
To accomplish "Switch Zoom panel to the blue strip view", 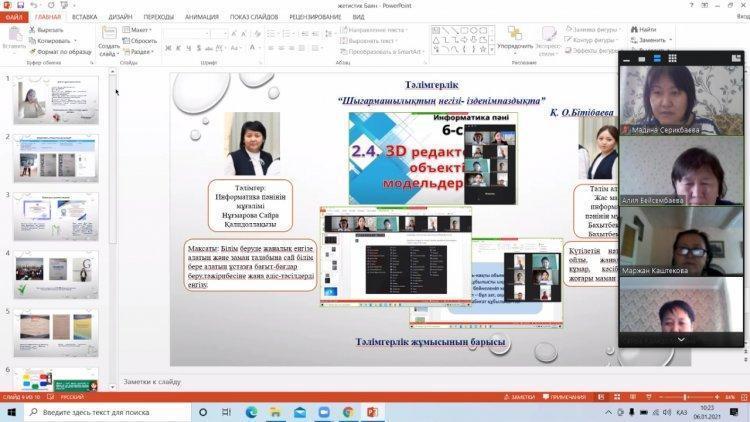I will coord(657,58).
